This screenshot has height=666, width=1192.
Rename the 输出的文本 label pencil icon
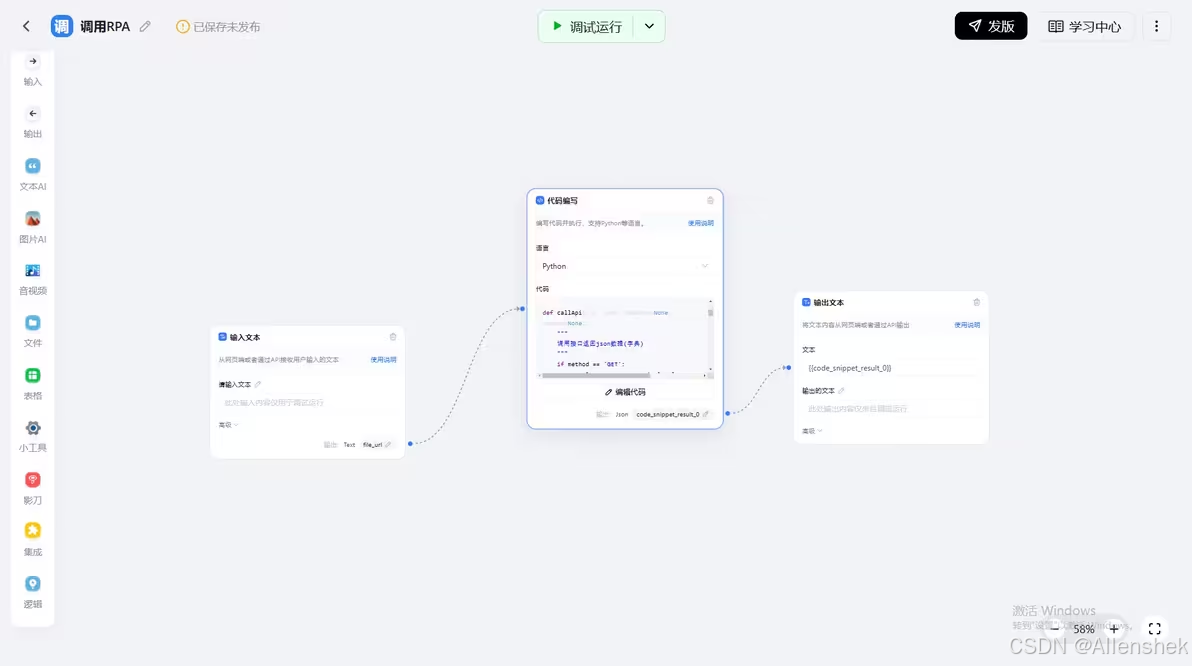tap(841, 391)
